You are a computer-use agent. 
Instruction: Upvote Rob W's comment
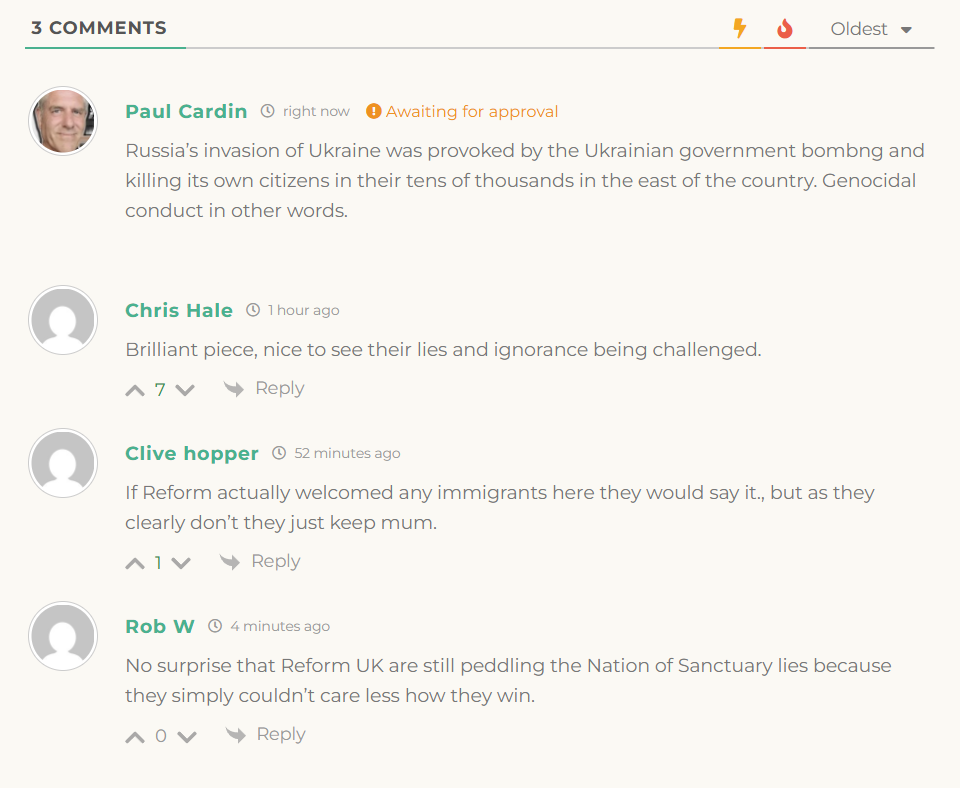pos(135,737)
